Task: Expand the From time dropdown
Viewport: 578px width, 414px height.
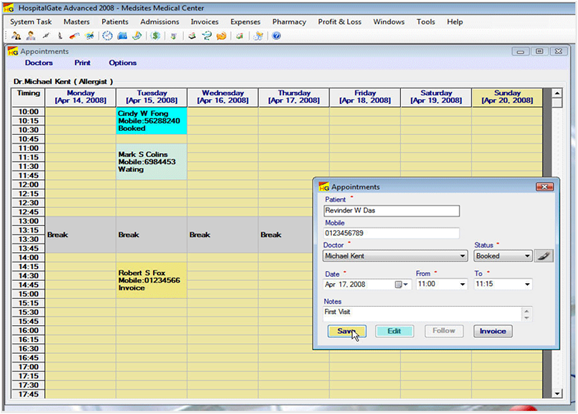Action: coord(462,284)
